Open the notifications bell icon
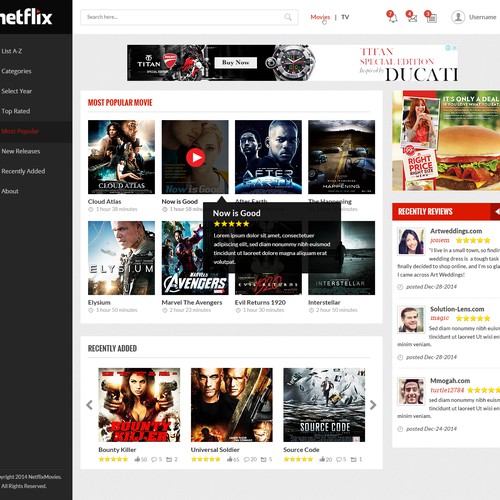Image resolution: width=500 pixels, height=500 pixels. [393, 18]
